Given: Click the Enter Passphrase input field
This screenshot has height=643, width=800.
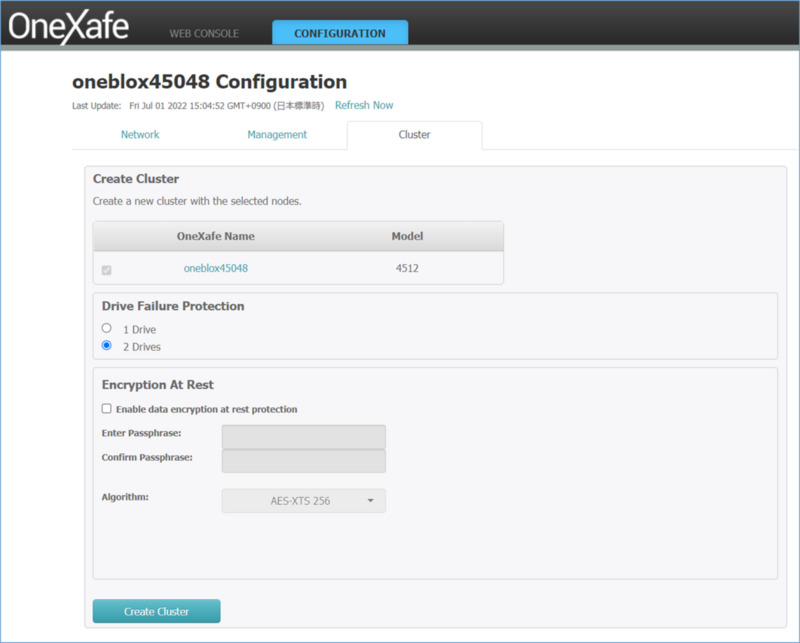Looking at the screenshot, I should 303,436.
